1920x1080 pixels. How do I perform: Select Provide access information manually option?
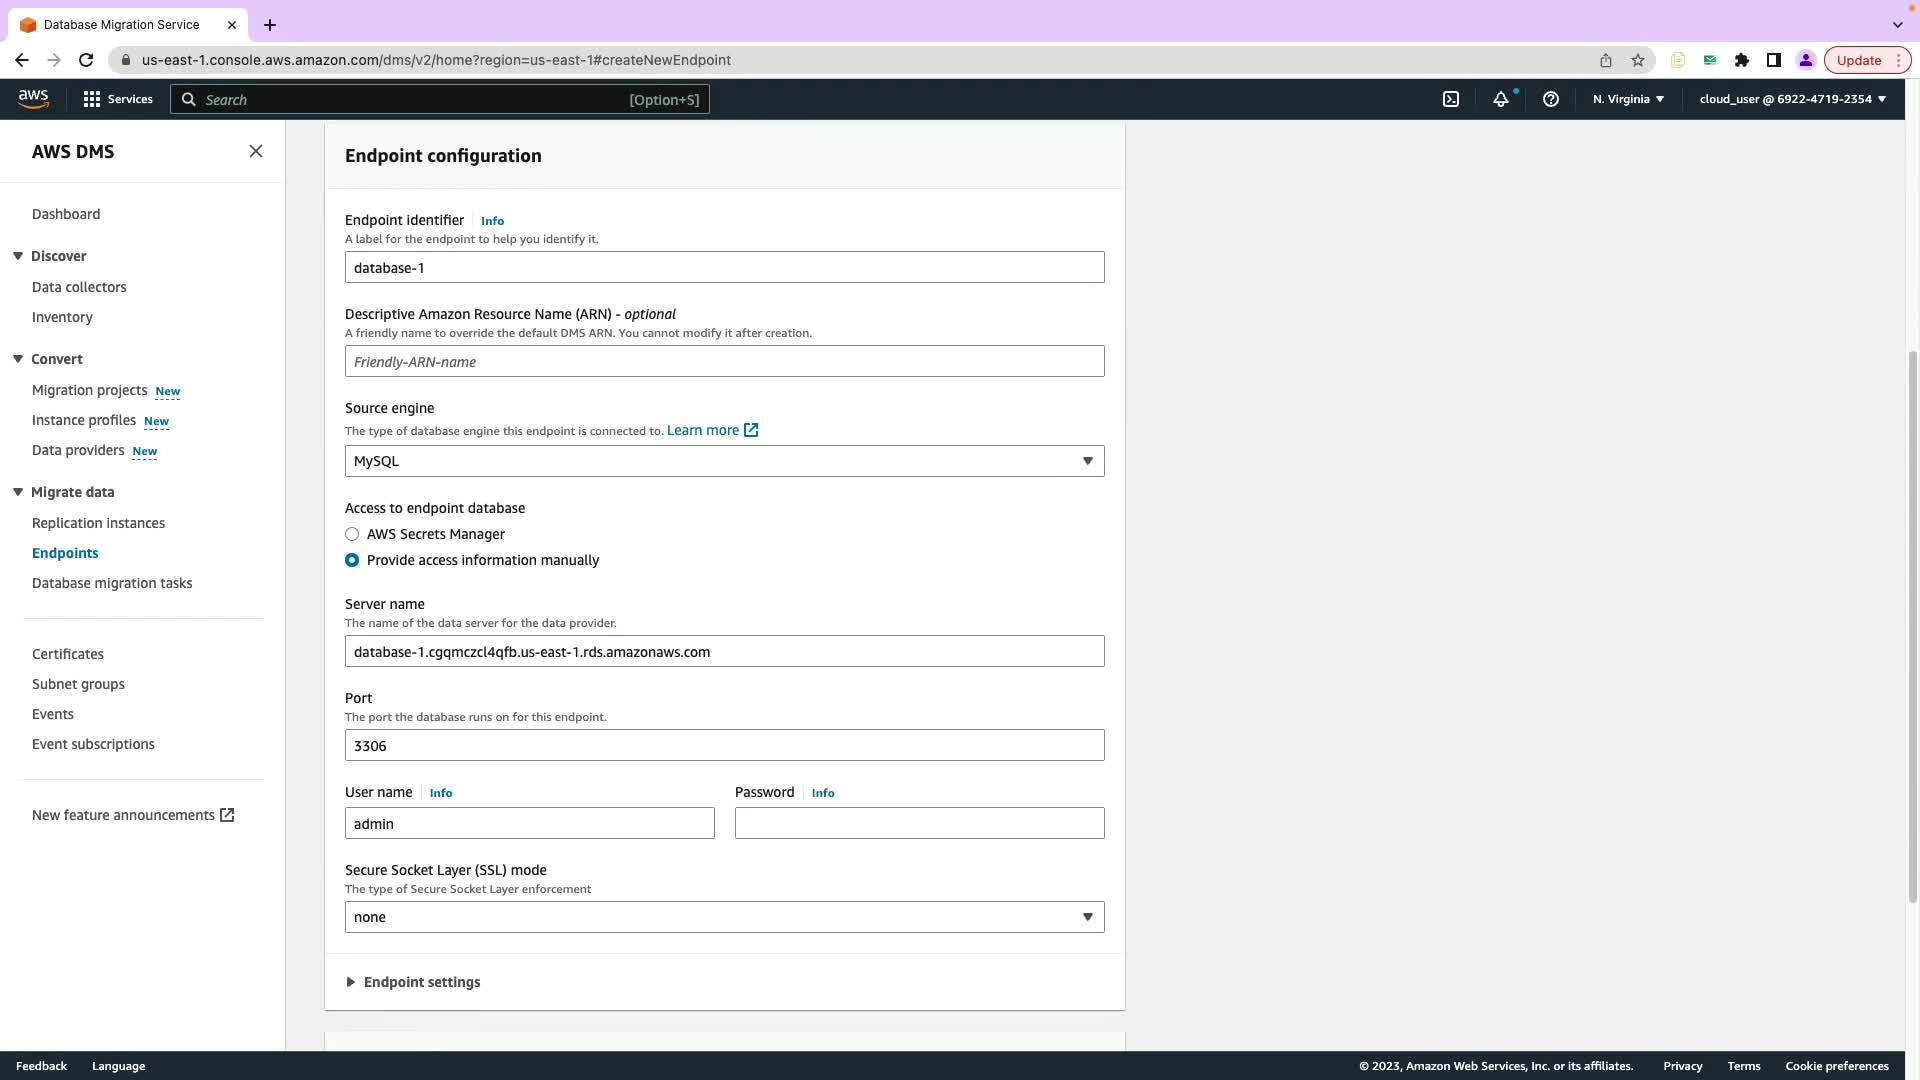point(352,560)
